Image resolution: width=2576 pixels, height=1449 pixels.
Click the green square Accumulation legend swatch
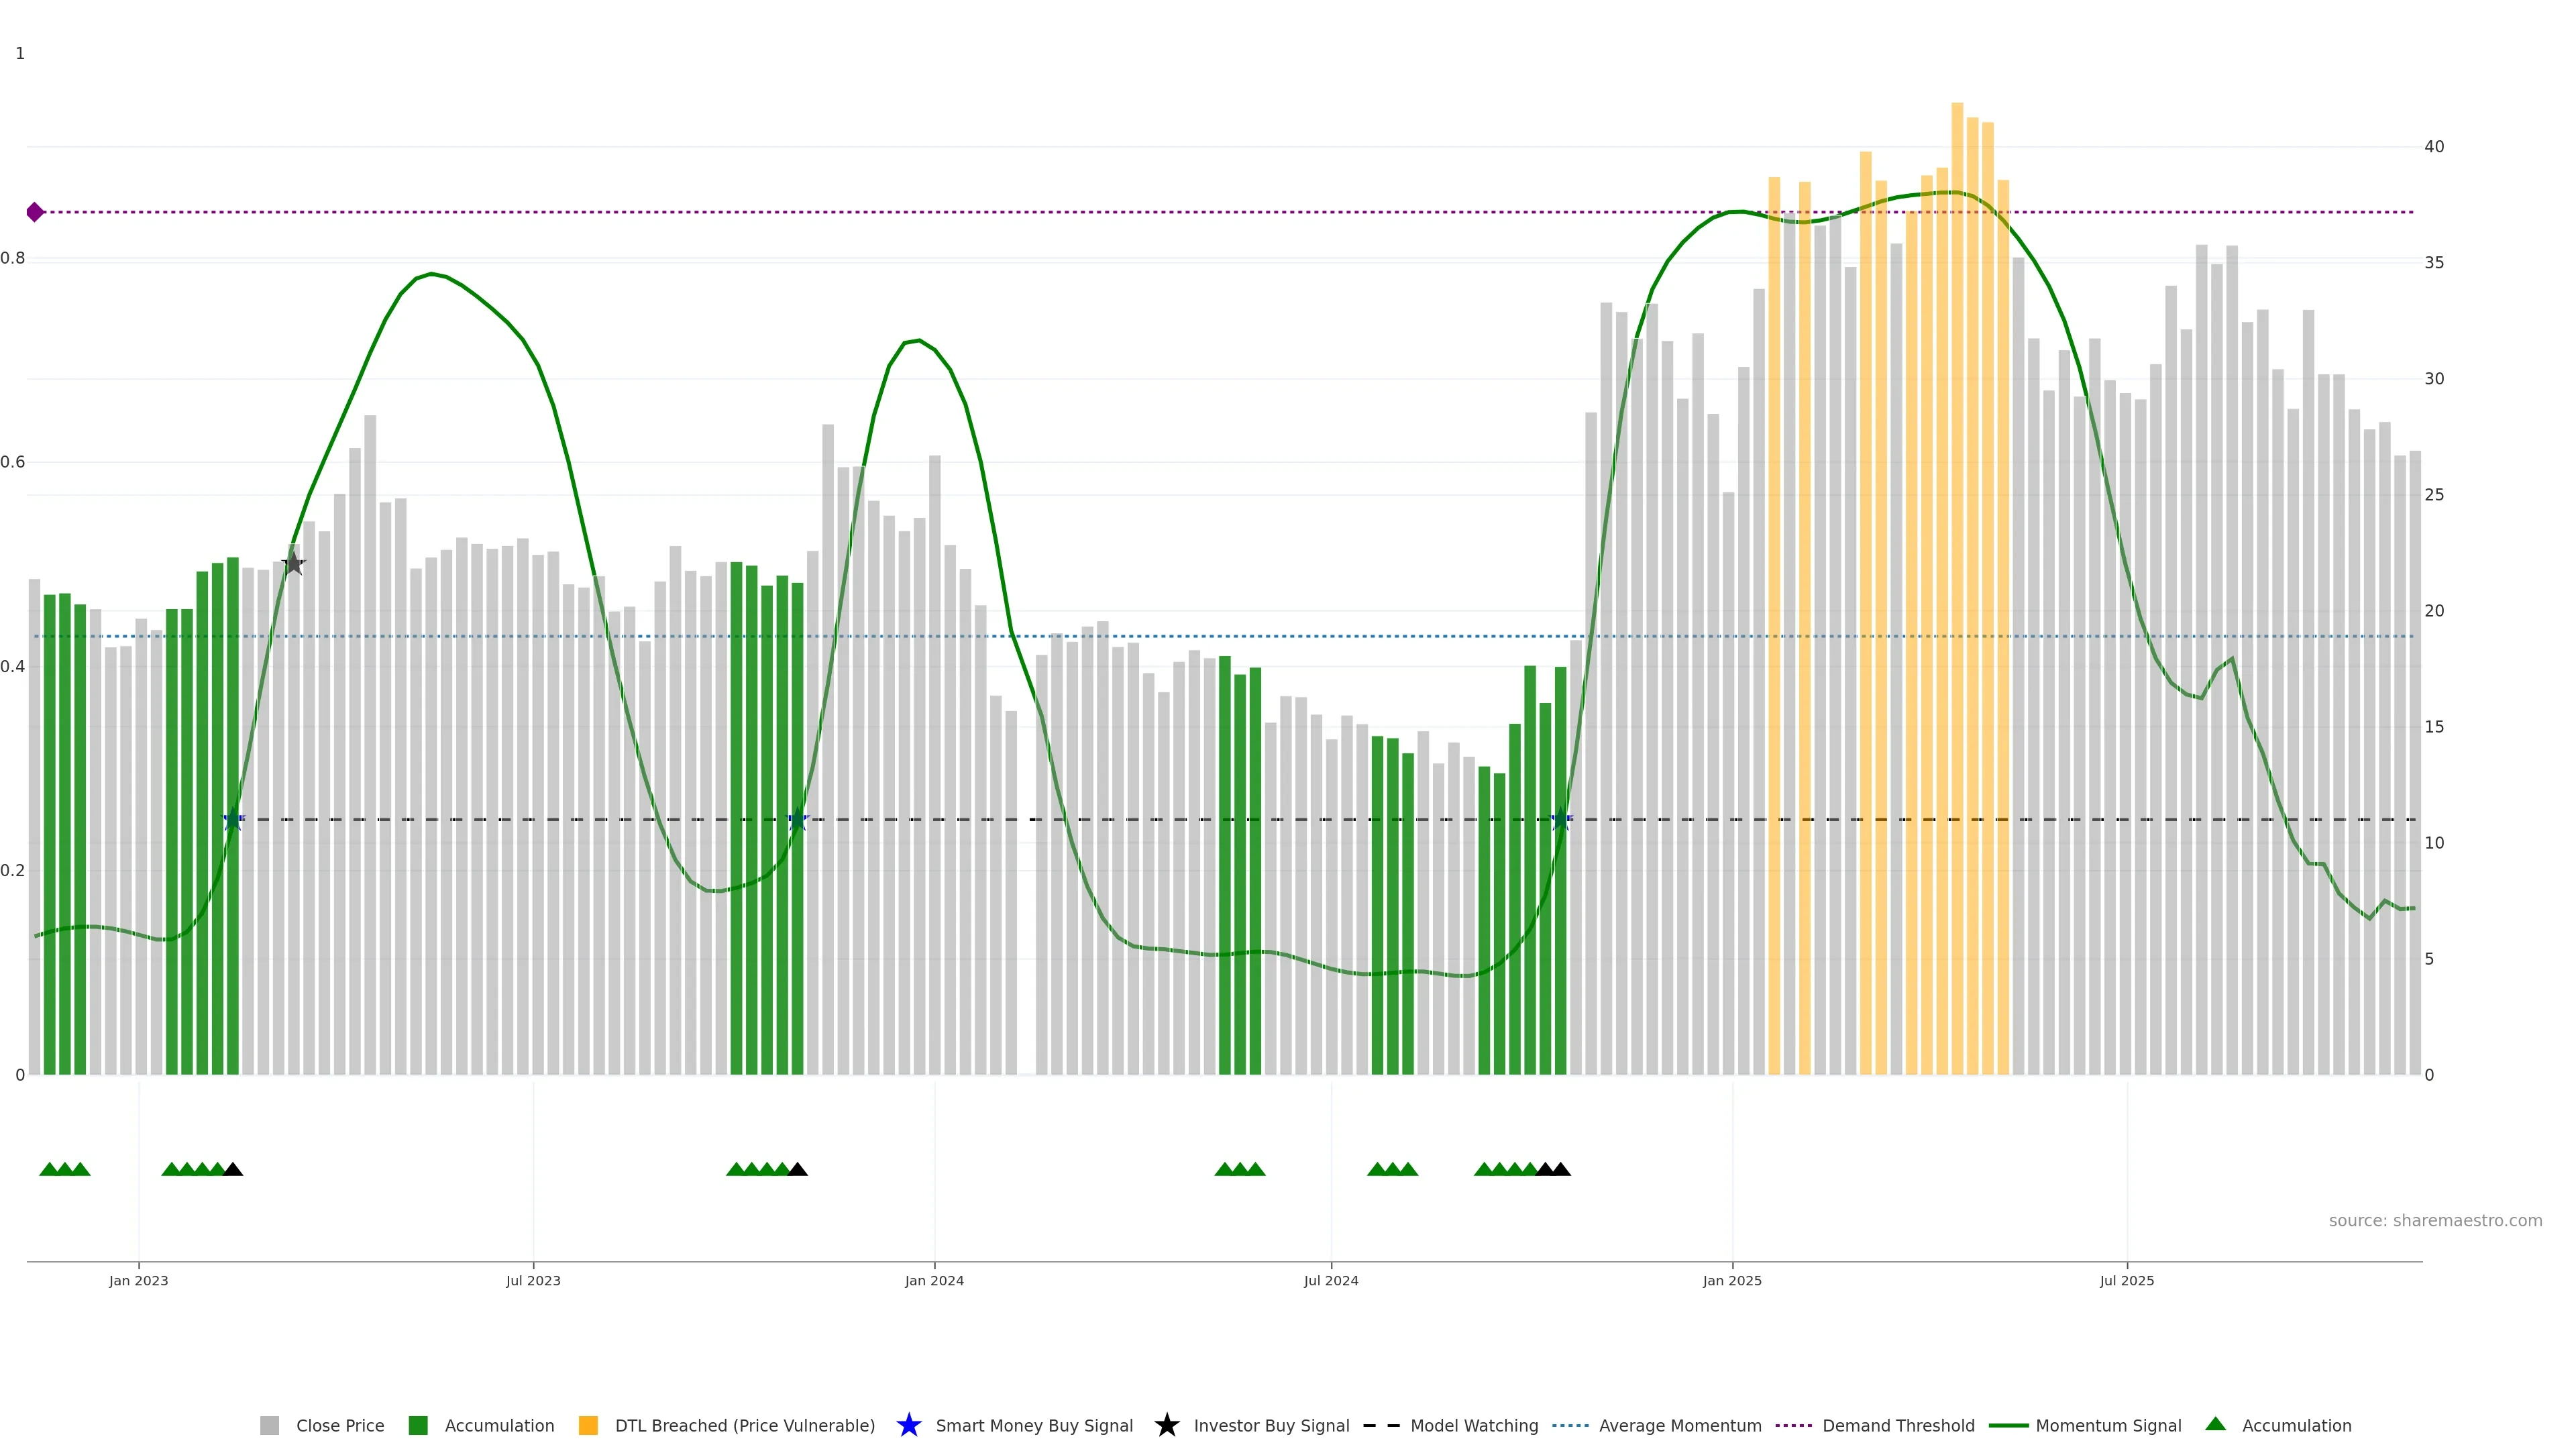point(418,1425)
